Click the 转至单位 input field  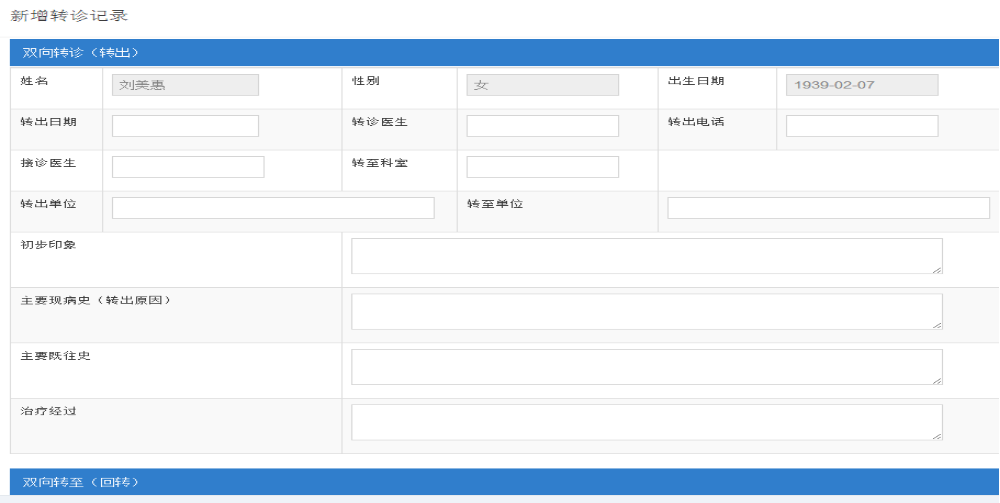point(828,208)
